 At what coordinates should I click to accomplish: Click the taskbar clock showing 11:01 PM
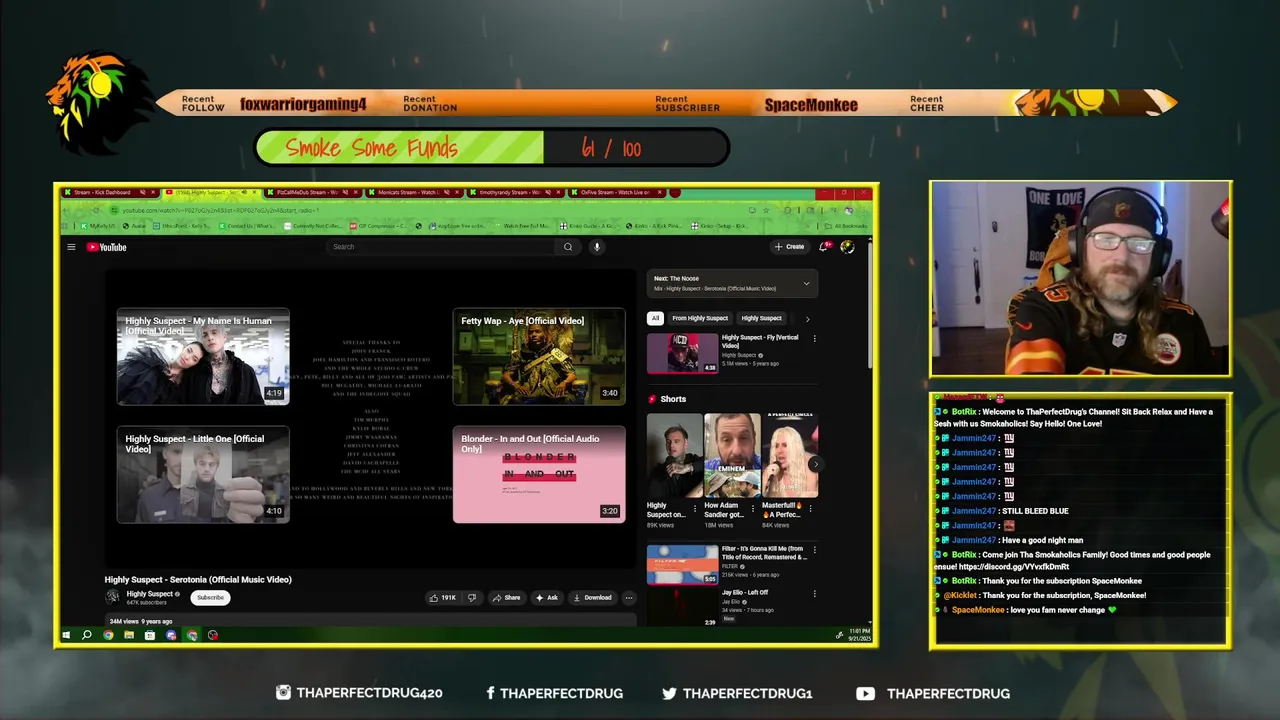(860, 635)
